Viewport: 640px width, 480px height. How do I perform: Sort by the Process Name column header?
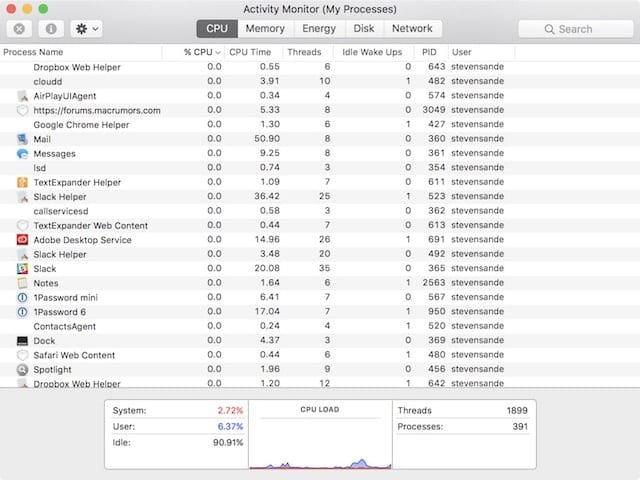(34, 52)
